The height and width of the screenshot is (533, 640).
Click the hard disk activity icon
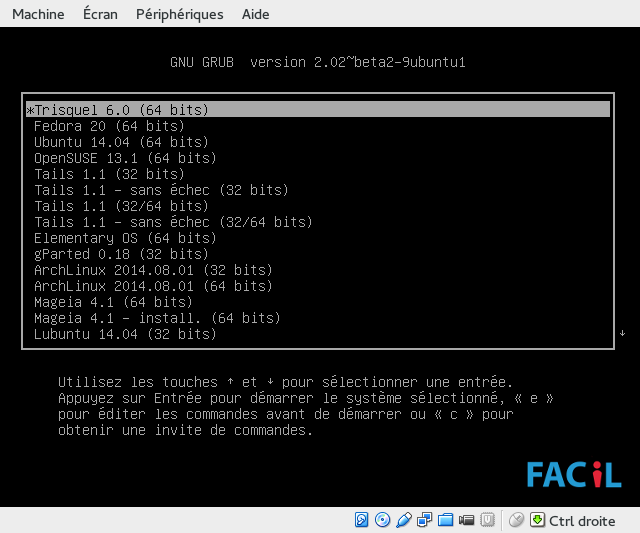[x=361, y=520]
